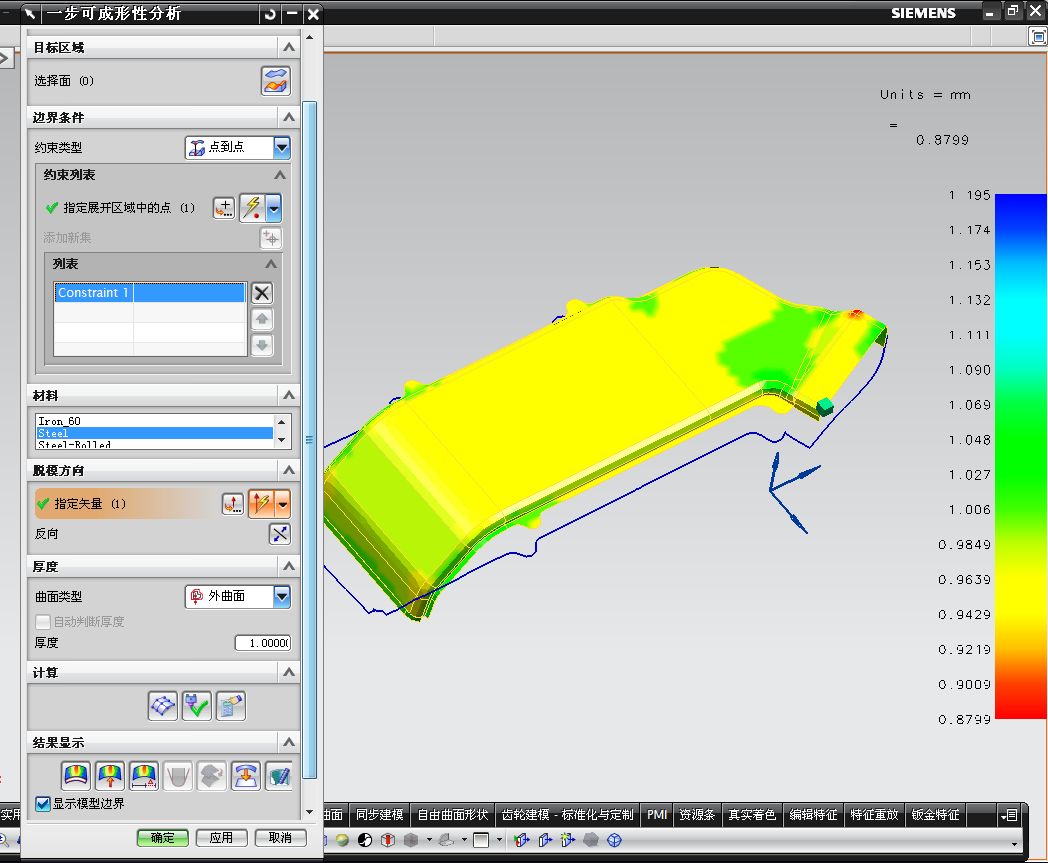Screen dimensions: 1048x863
Task: Move constraint down in the list
Action: click(x=262, y=345)
